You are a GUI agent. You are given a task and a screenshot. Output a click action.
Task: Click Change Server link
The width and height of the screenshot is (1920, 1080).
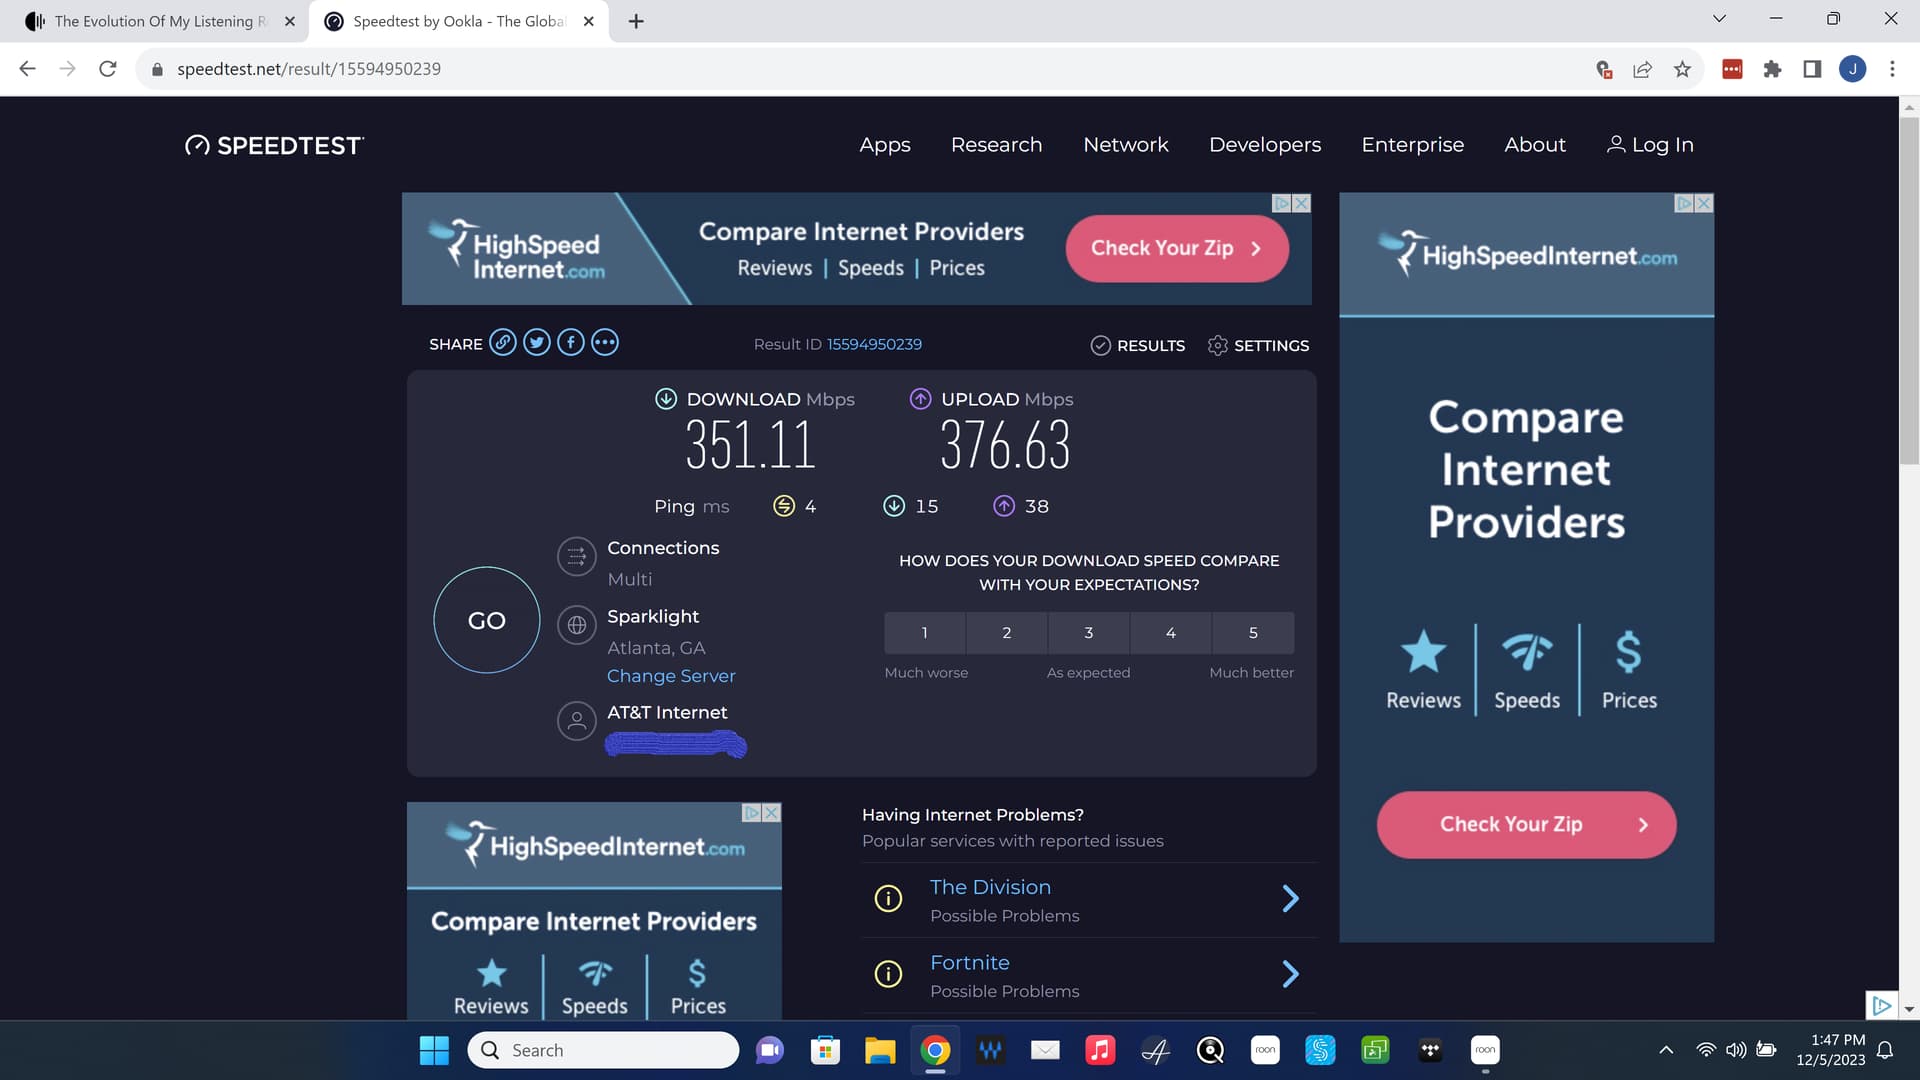(671, 676)
